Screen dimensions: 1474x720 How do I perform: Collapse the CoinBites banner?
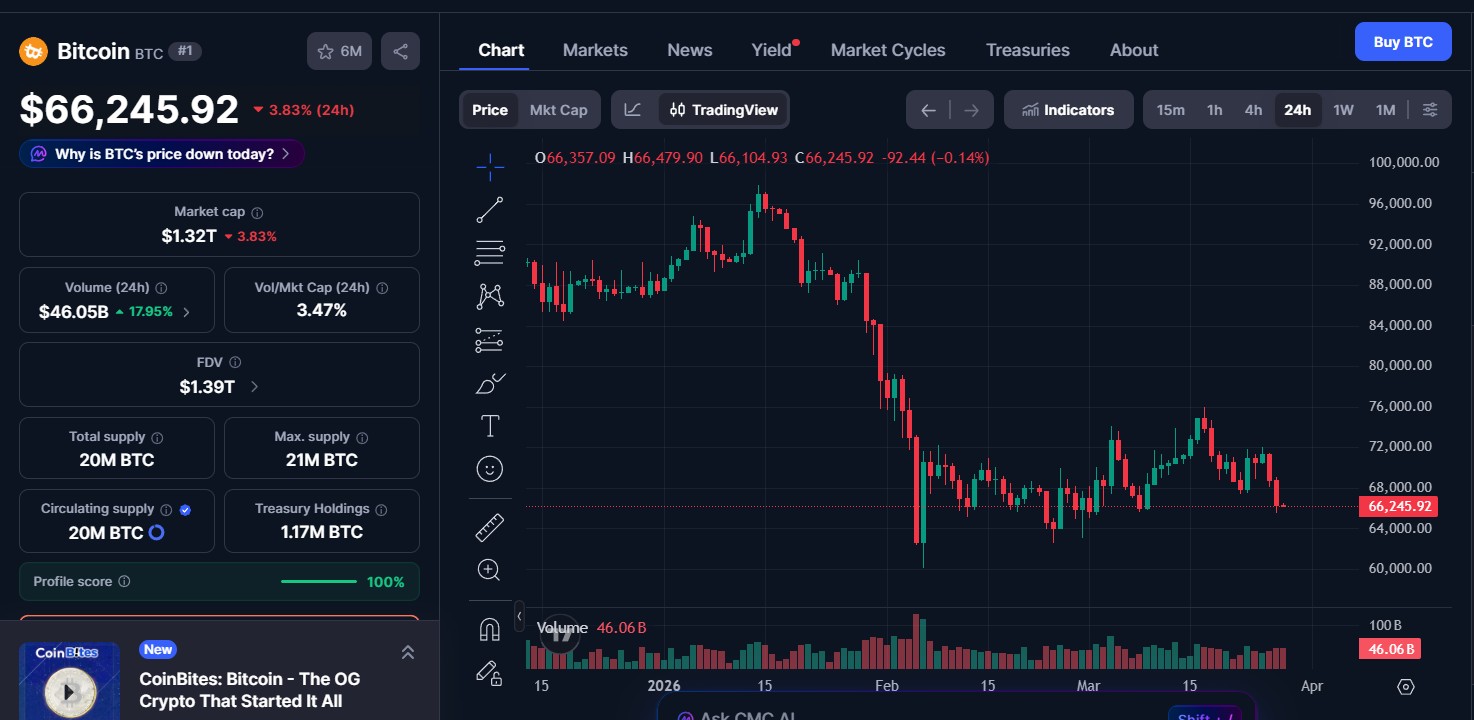tap(408, 651)
